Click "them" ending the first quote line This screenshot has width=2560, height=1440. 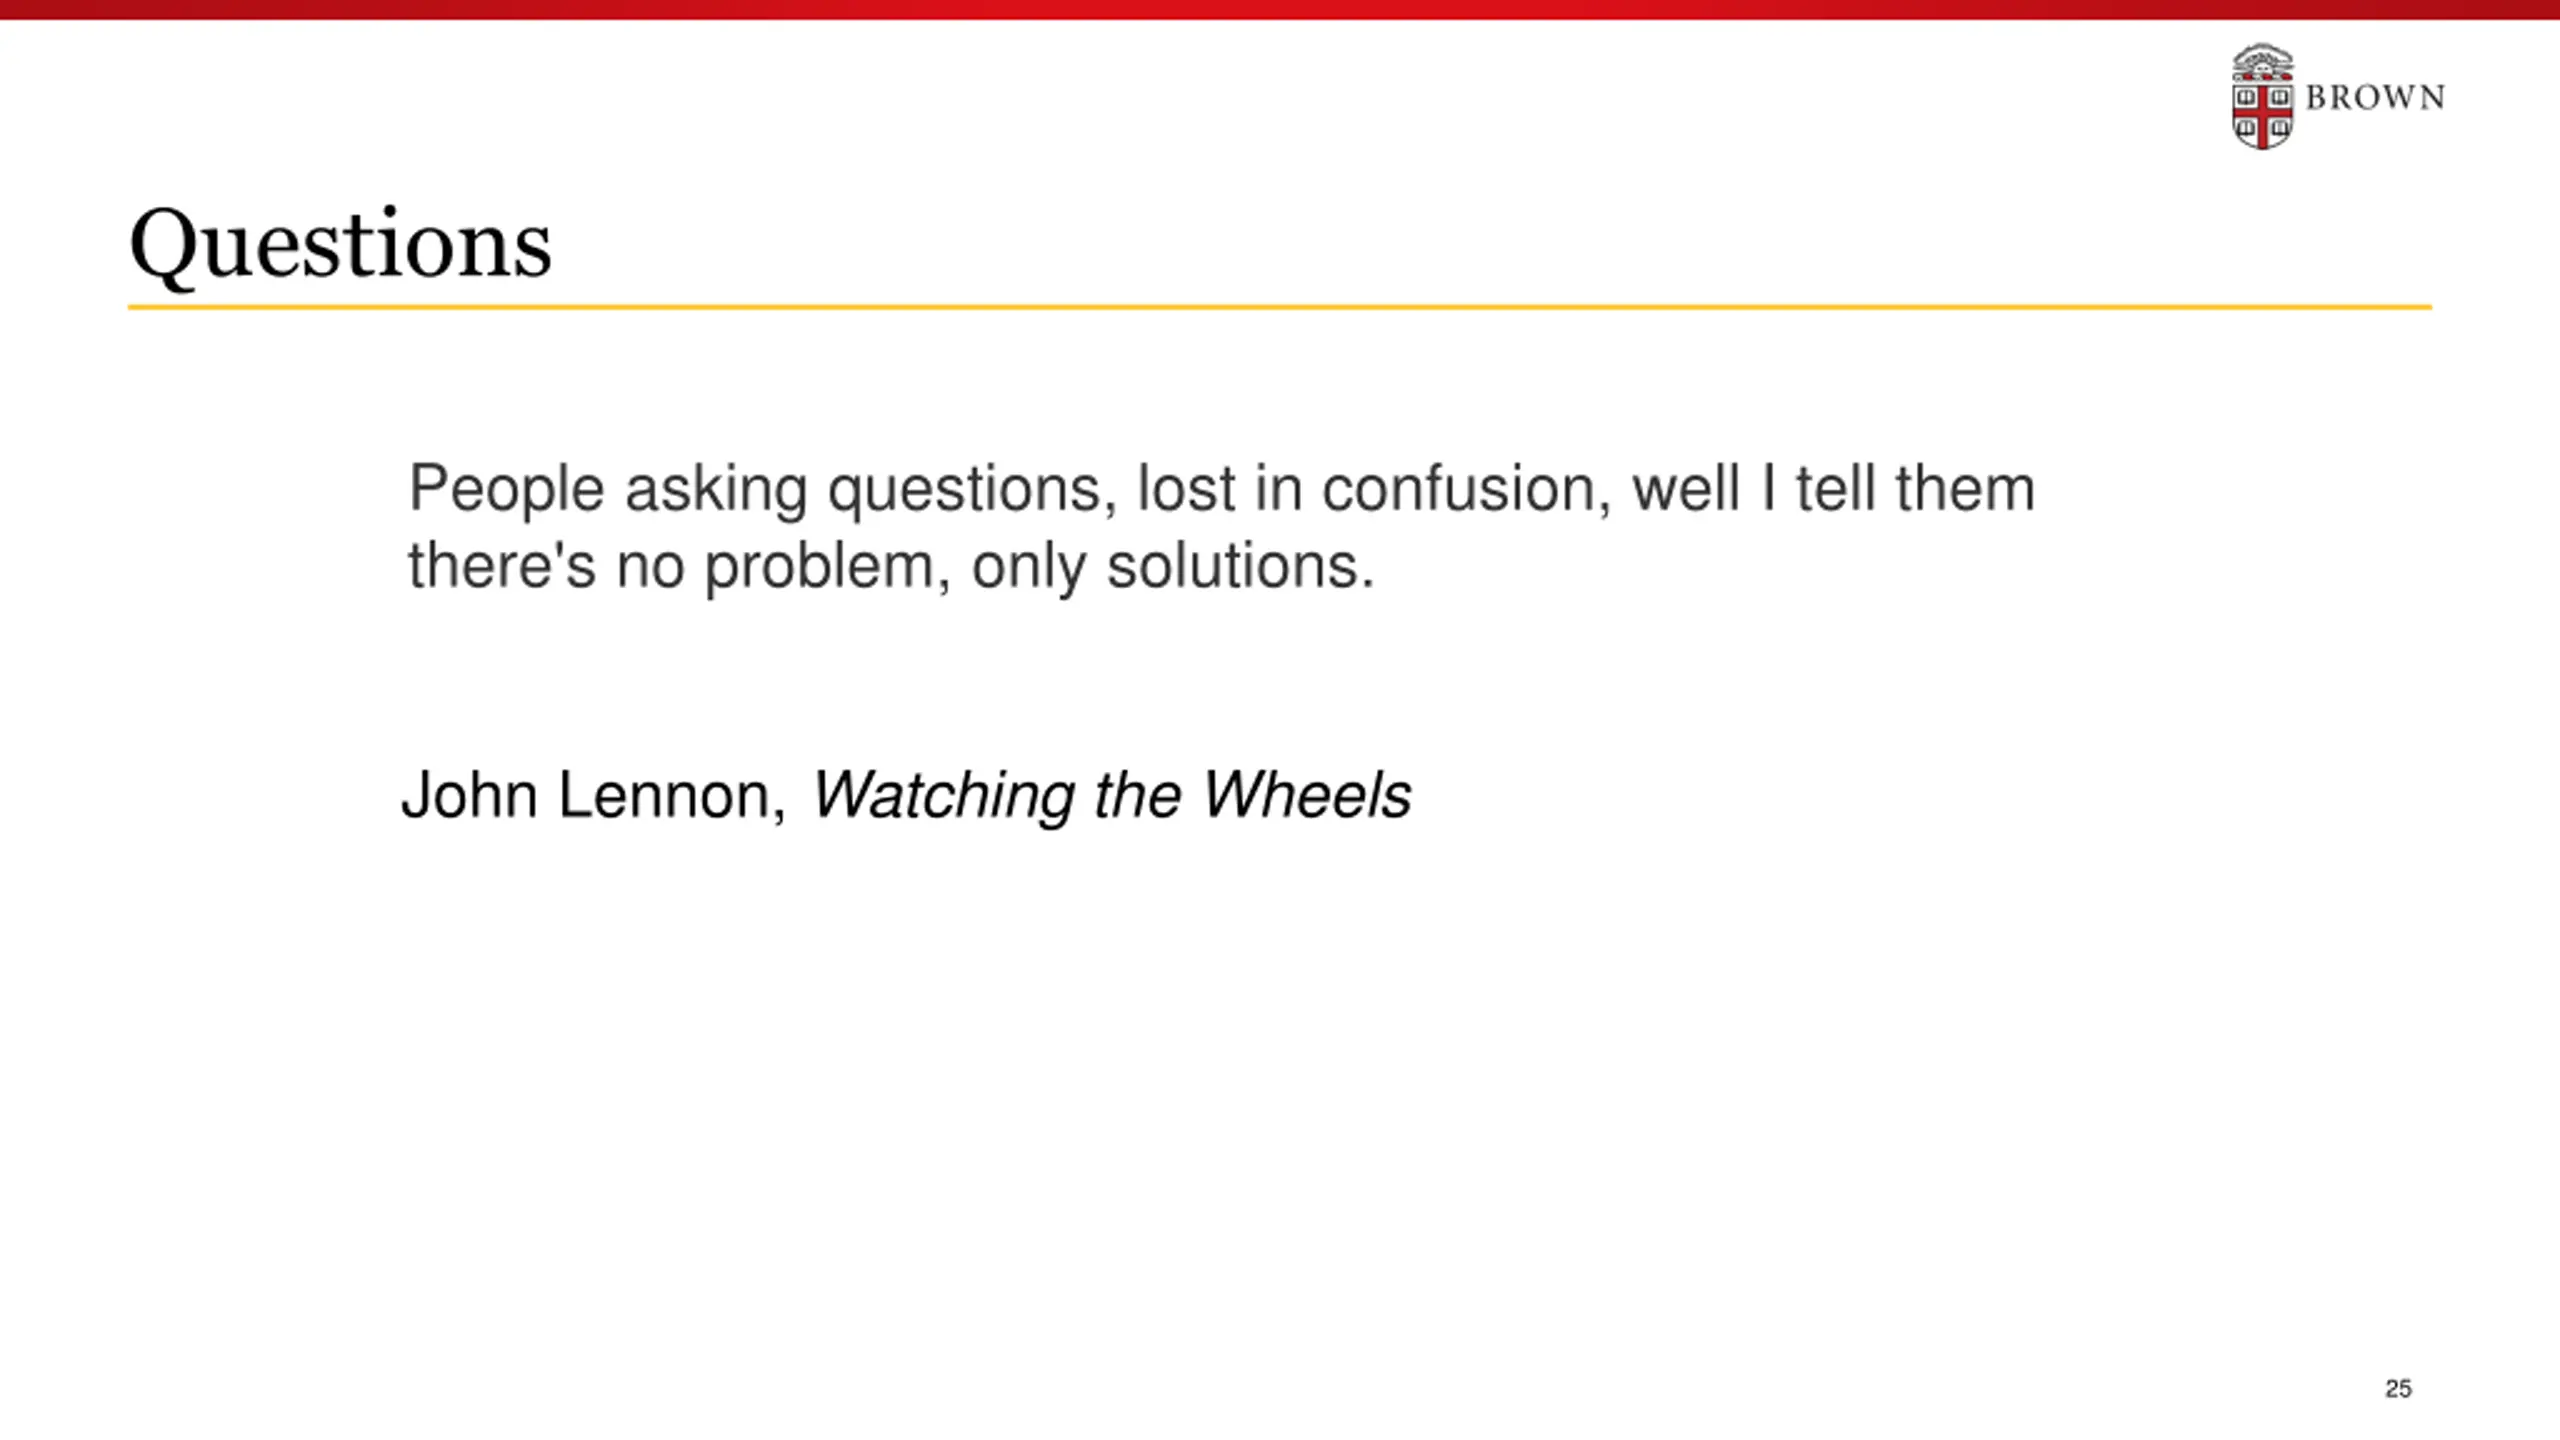pyautogui.click(x=1965, y=490)
